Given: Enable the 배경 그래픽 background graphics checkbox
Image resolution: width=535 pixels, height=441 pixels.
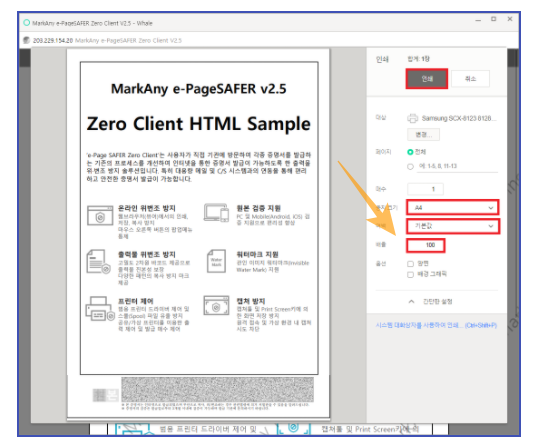Looking at the screenshot, I should [x=410, y=275].
